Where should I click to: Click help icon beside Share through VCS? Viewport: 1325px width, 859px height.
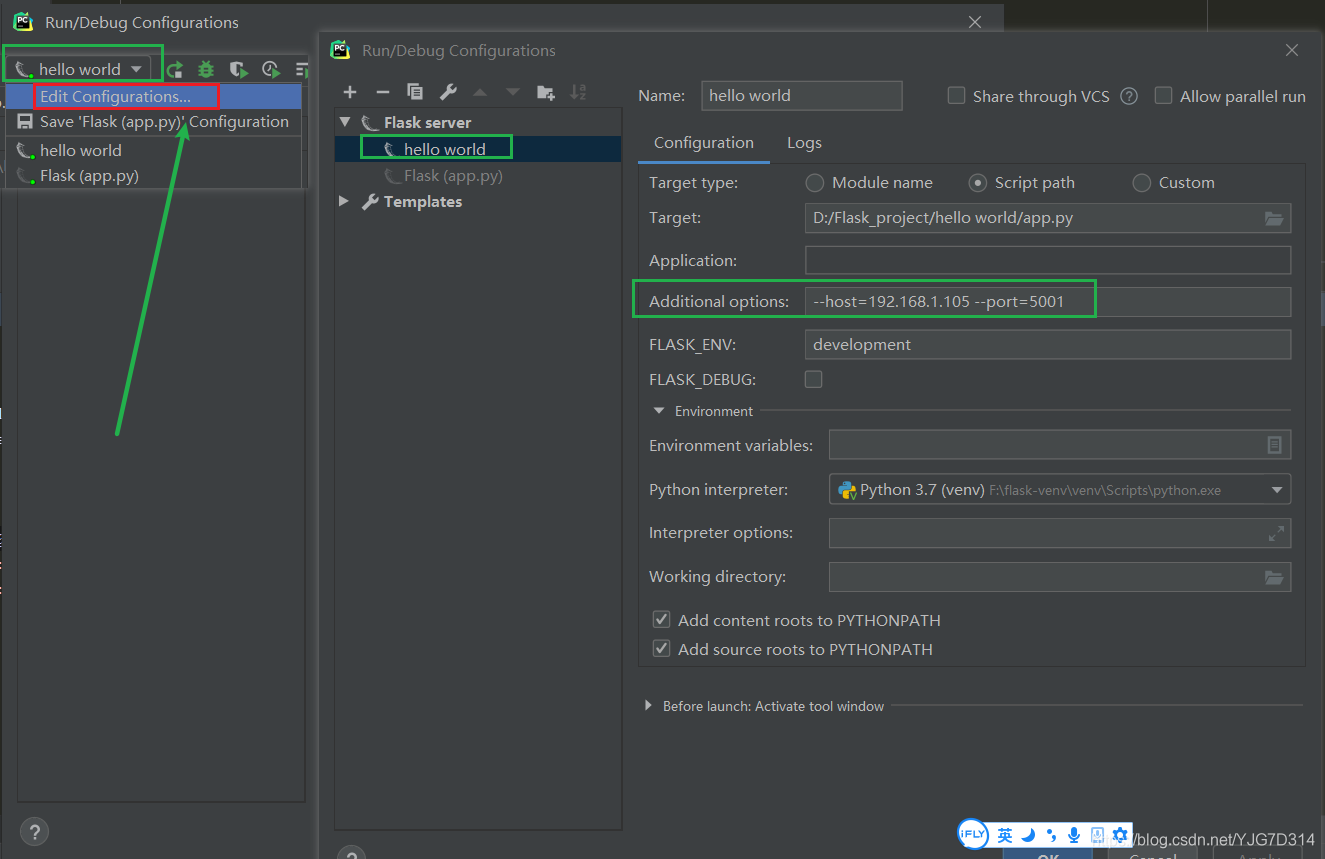(x=1129, y=96)
